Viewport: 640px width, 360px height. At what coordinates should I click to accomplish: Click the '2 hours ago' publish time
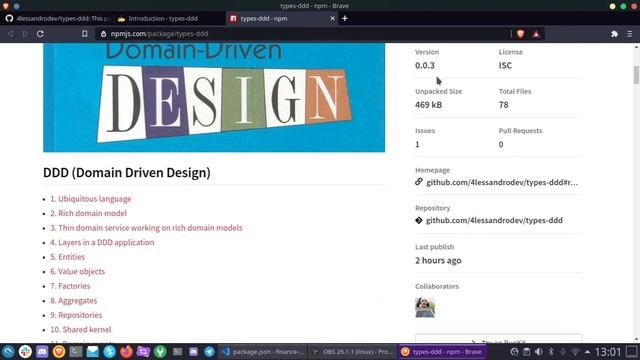coord(438,260)
